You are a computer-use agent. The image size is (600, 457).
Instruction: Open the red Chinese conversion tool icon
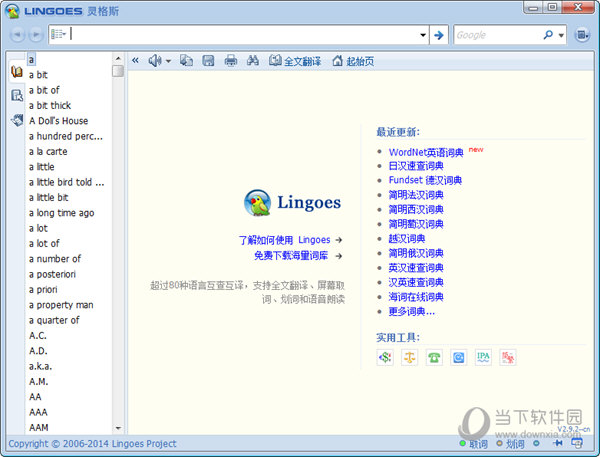click(x=508, y=357)
